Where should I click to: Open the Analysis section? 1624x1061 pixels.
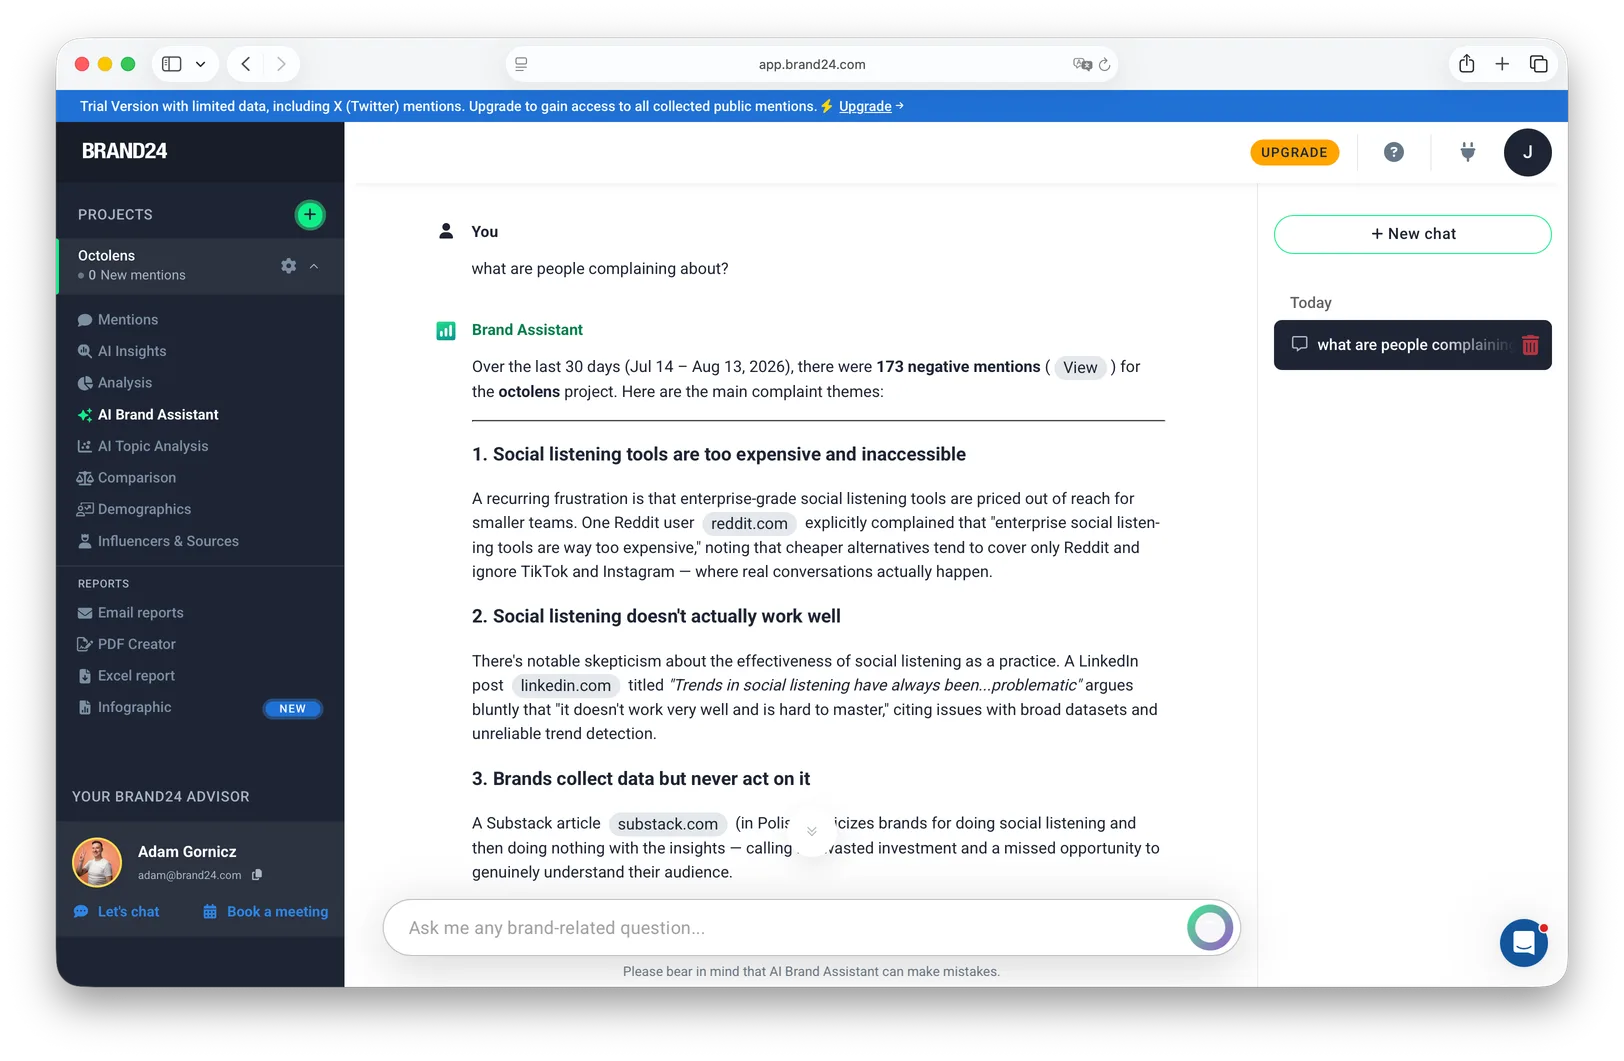pyautogui.click(x=125, y=383)
